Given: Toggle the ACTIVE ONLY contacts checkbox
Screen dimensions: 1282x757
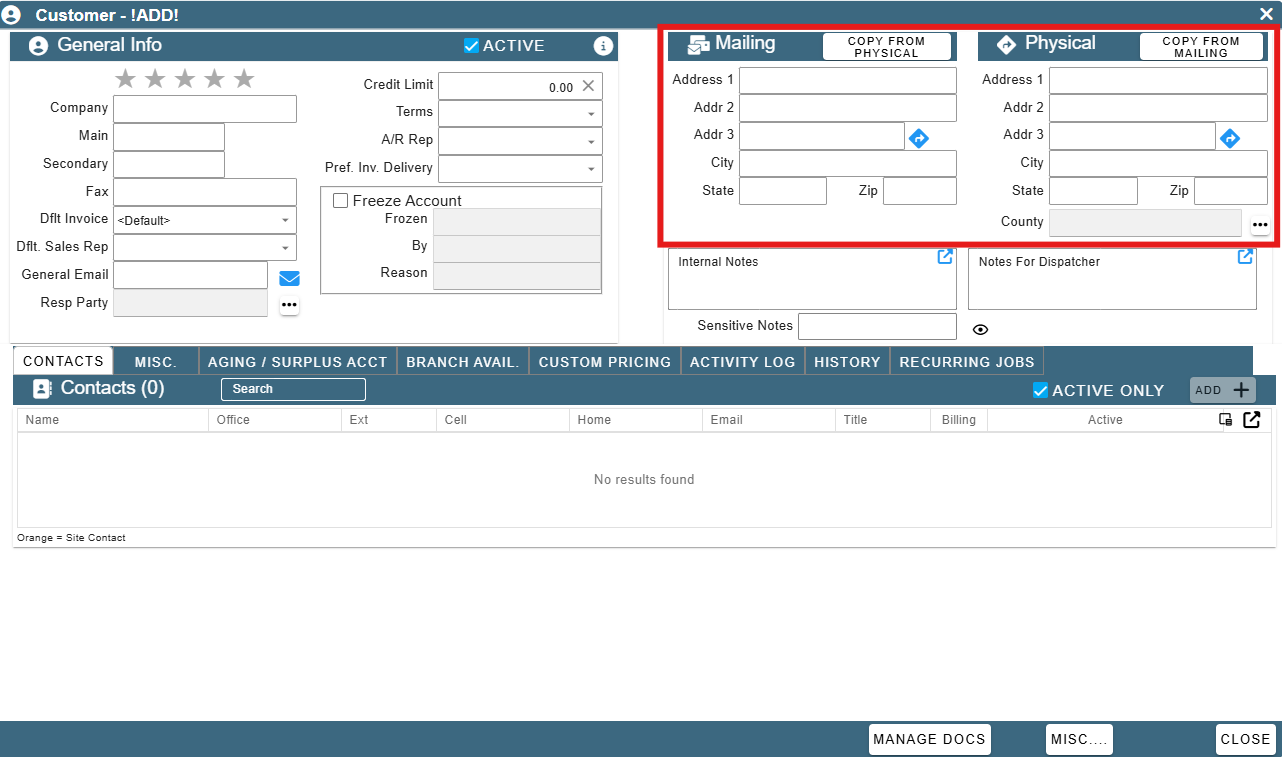Looking at the screenshot, I should (x=1040, y=391).
